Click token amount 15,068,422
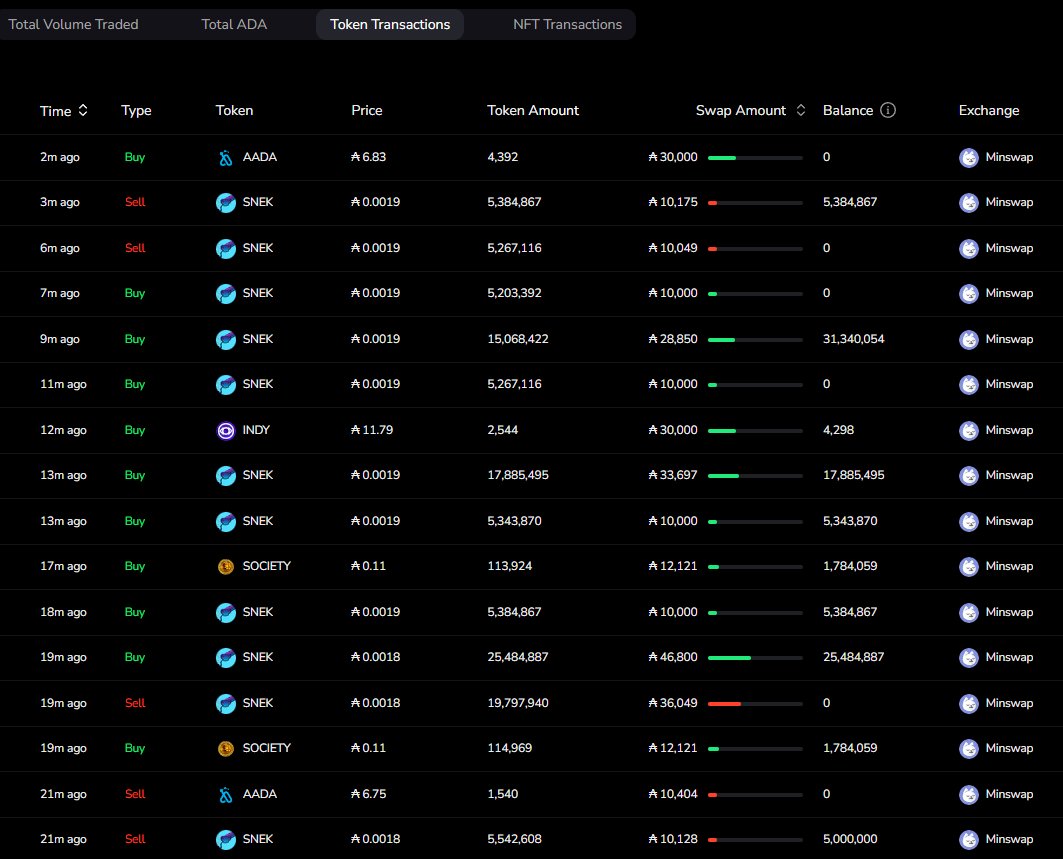This screenshot has width=1063, height=859. (x=518, y=338)
